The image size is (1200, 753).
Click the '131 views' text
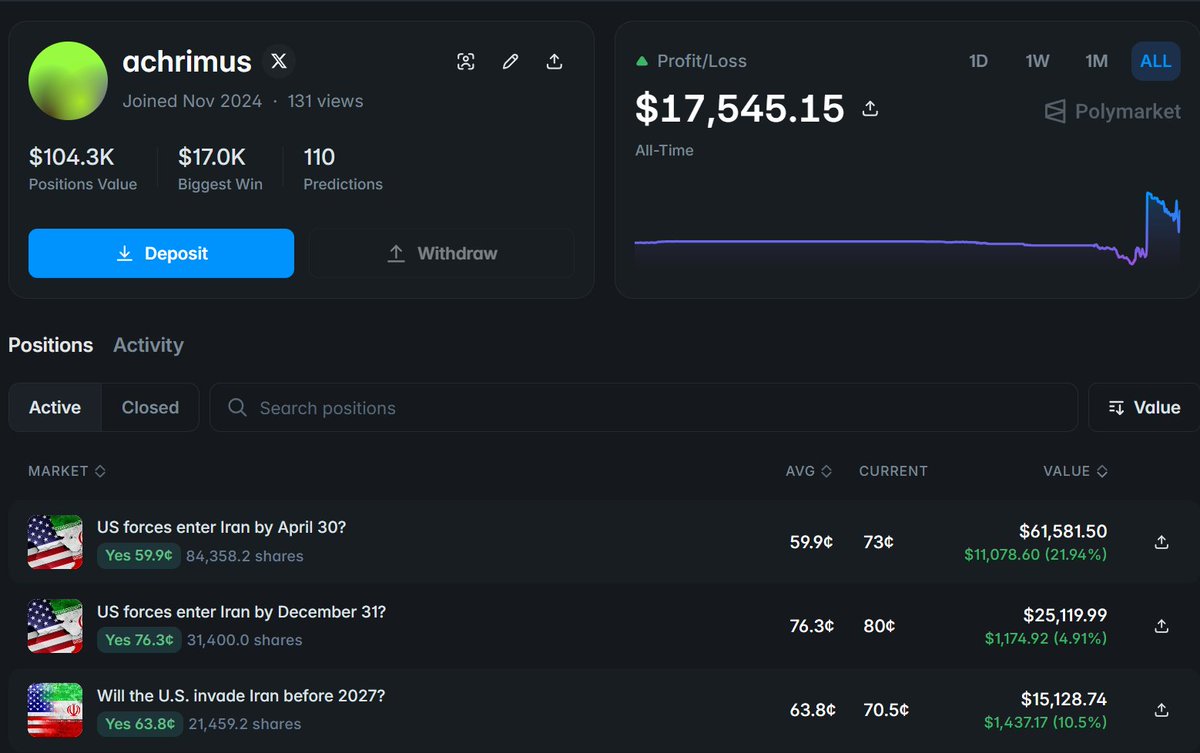325,101
